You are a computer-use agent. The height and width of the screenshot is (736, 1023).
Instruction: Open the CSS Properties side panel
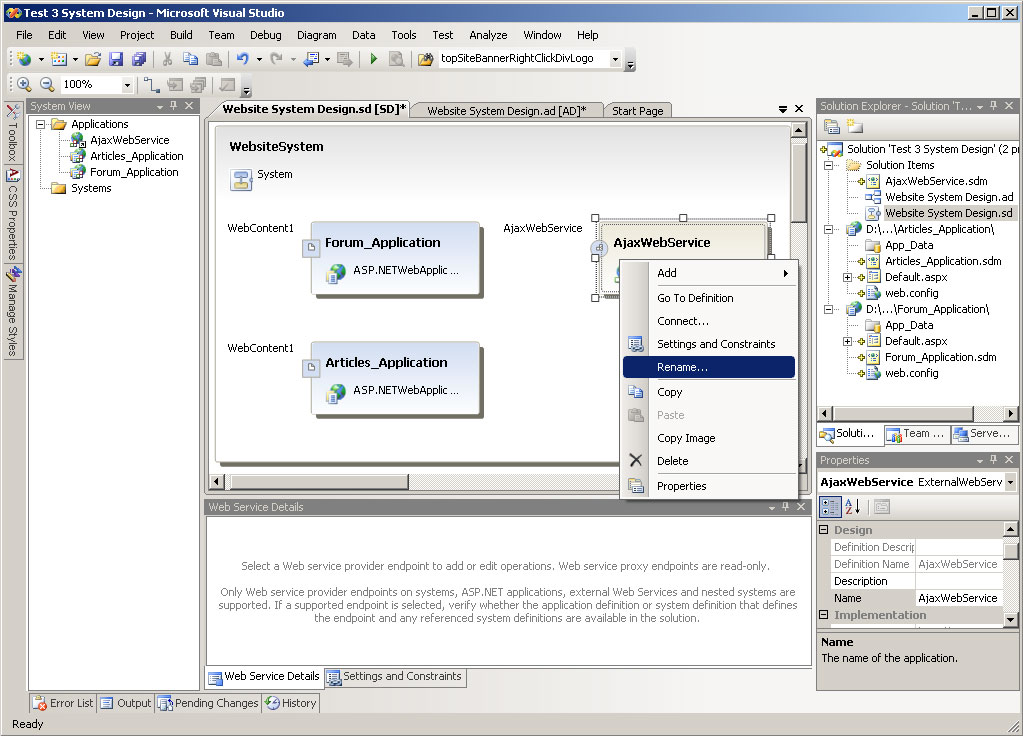coord(12,214)
